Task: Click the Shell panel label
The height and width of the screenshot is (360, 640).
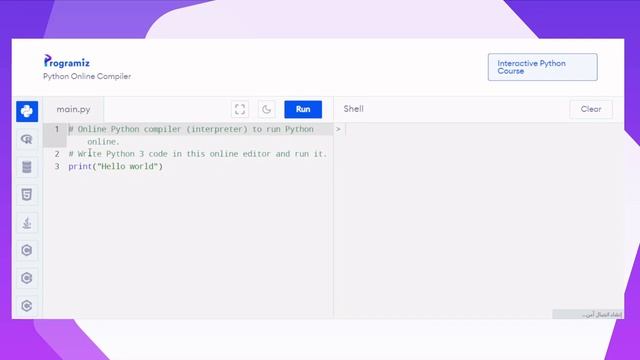Action: tap(353, 109)
